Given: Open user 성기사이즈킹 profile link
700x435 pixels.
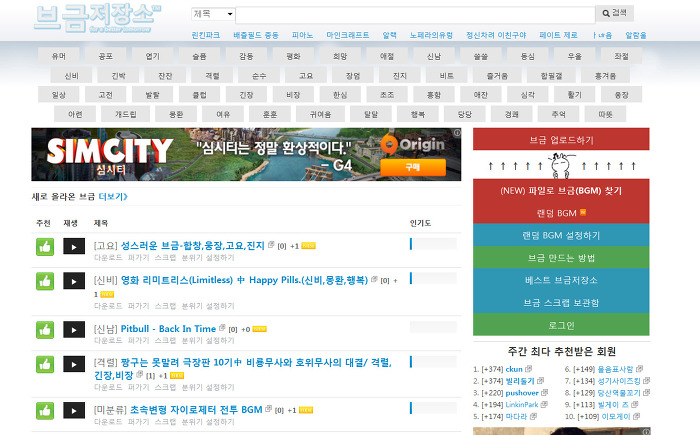Looking at the screenshot, I should [x=619, y=381].
